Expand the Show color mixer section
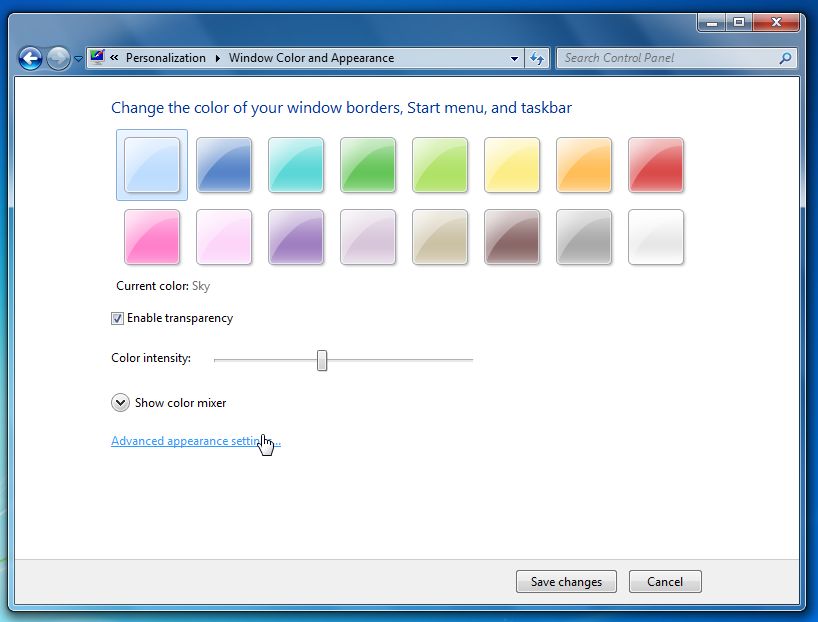Viewport: 818px width, 622px height. 120,403
